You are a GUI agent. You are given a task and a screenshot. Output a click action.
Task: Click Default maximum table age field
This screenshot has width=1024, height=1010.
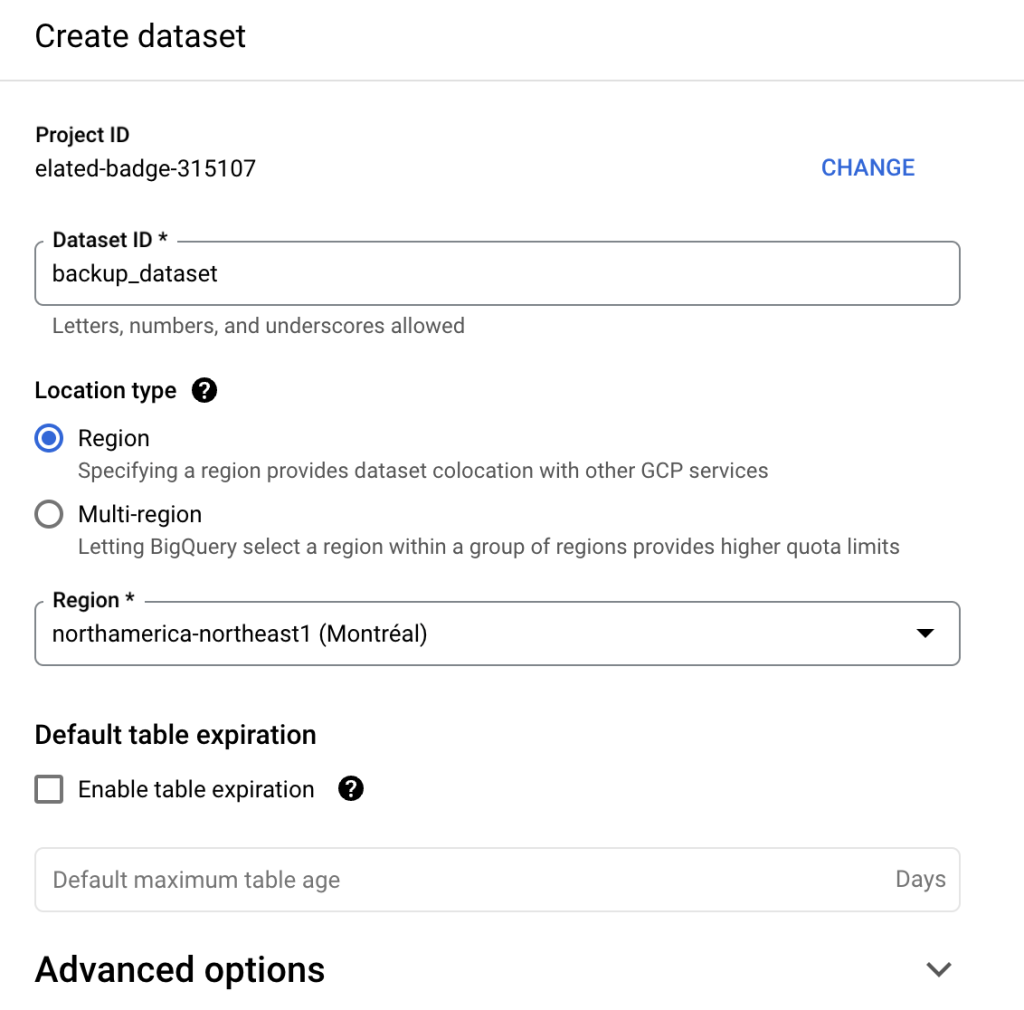pos(497,879)
